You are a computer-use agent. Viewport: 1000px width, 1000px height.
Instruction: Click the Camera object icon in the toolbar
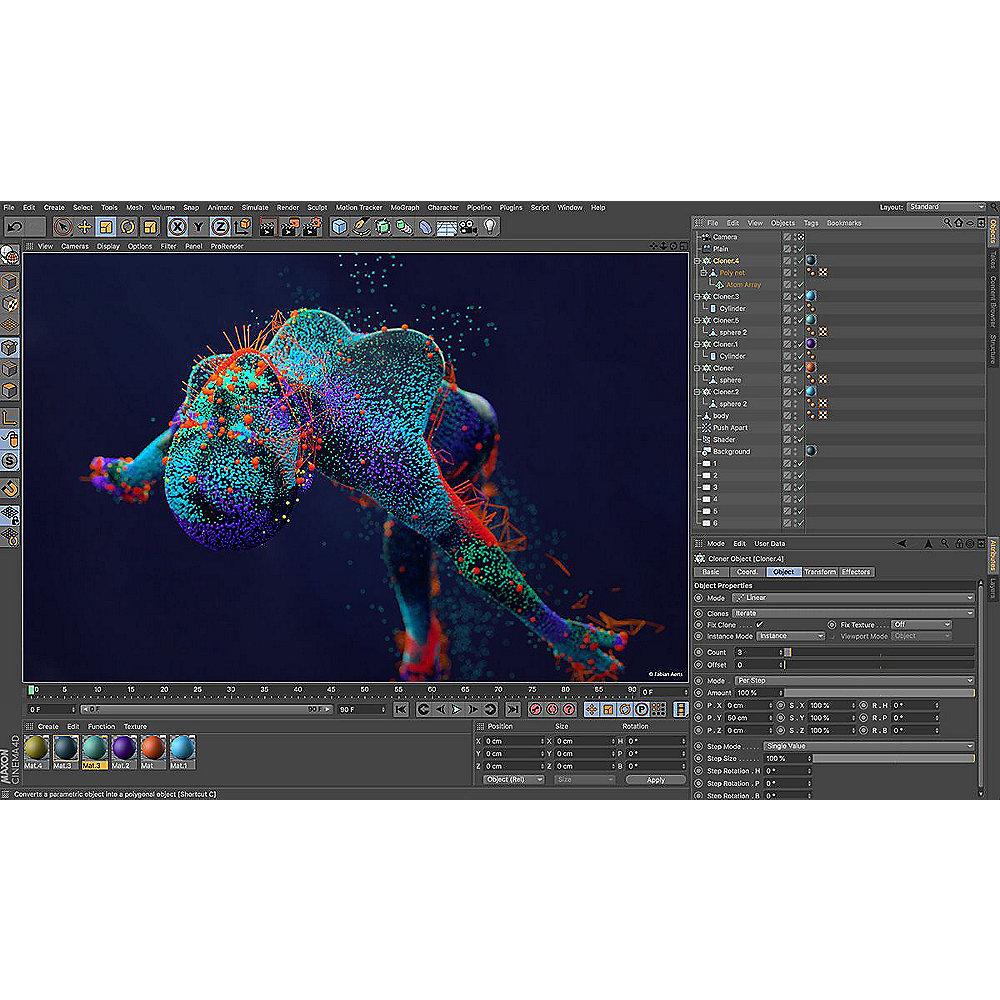pyautogui.click(x=468, y=227)
